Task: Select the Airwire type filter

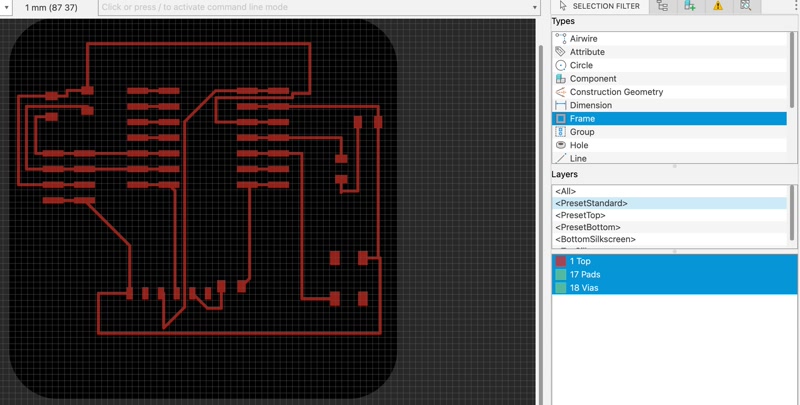Action: pyautogui.click(x=669, y=38)
